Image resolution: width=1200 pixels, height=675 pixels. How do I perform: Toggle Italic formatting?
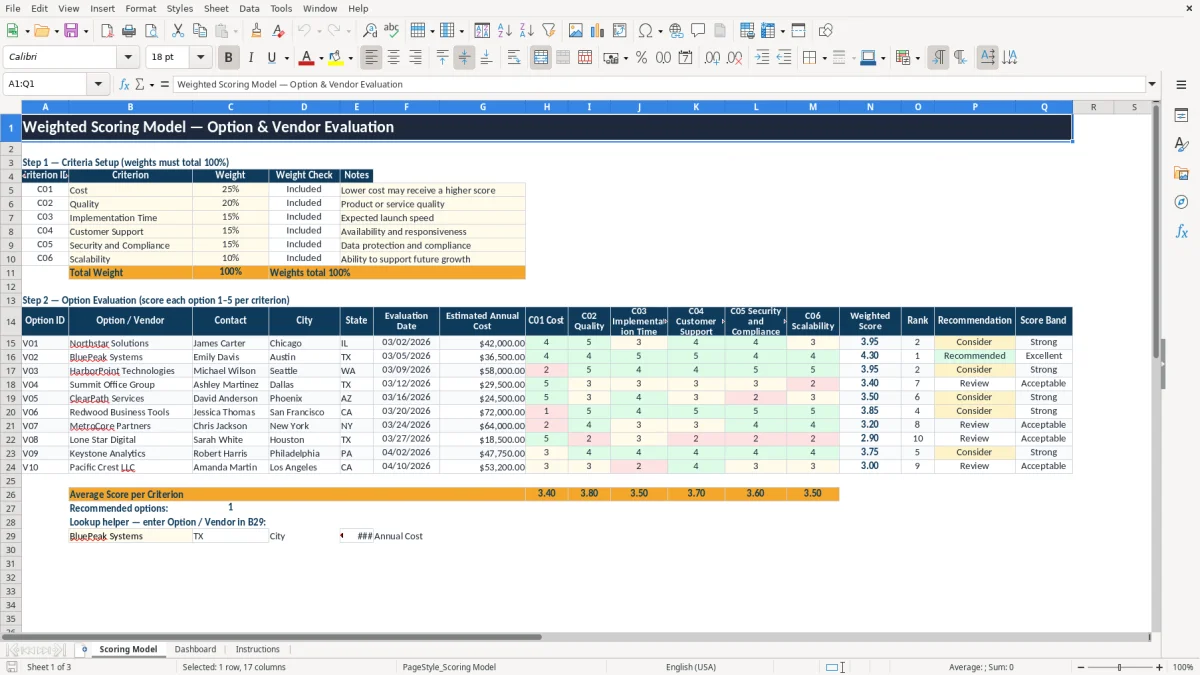(x=251, y=58)
